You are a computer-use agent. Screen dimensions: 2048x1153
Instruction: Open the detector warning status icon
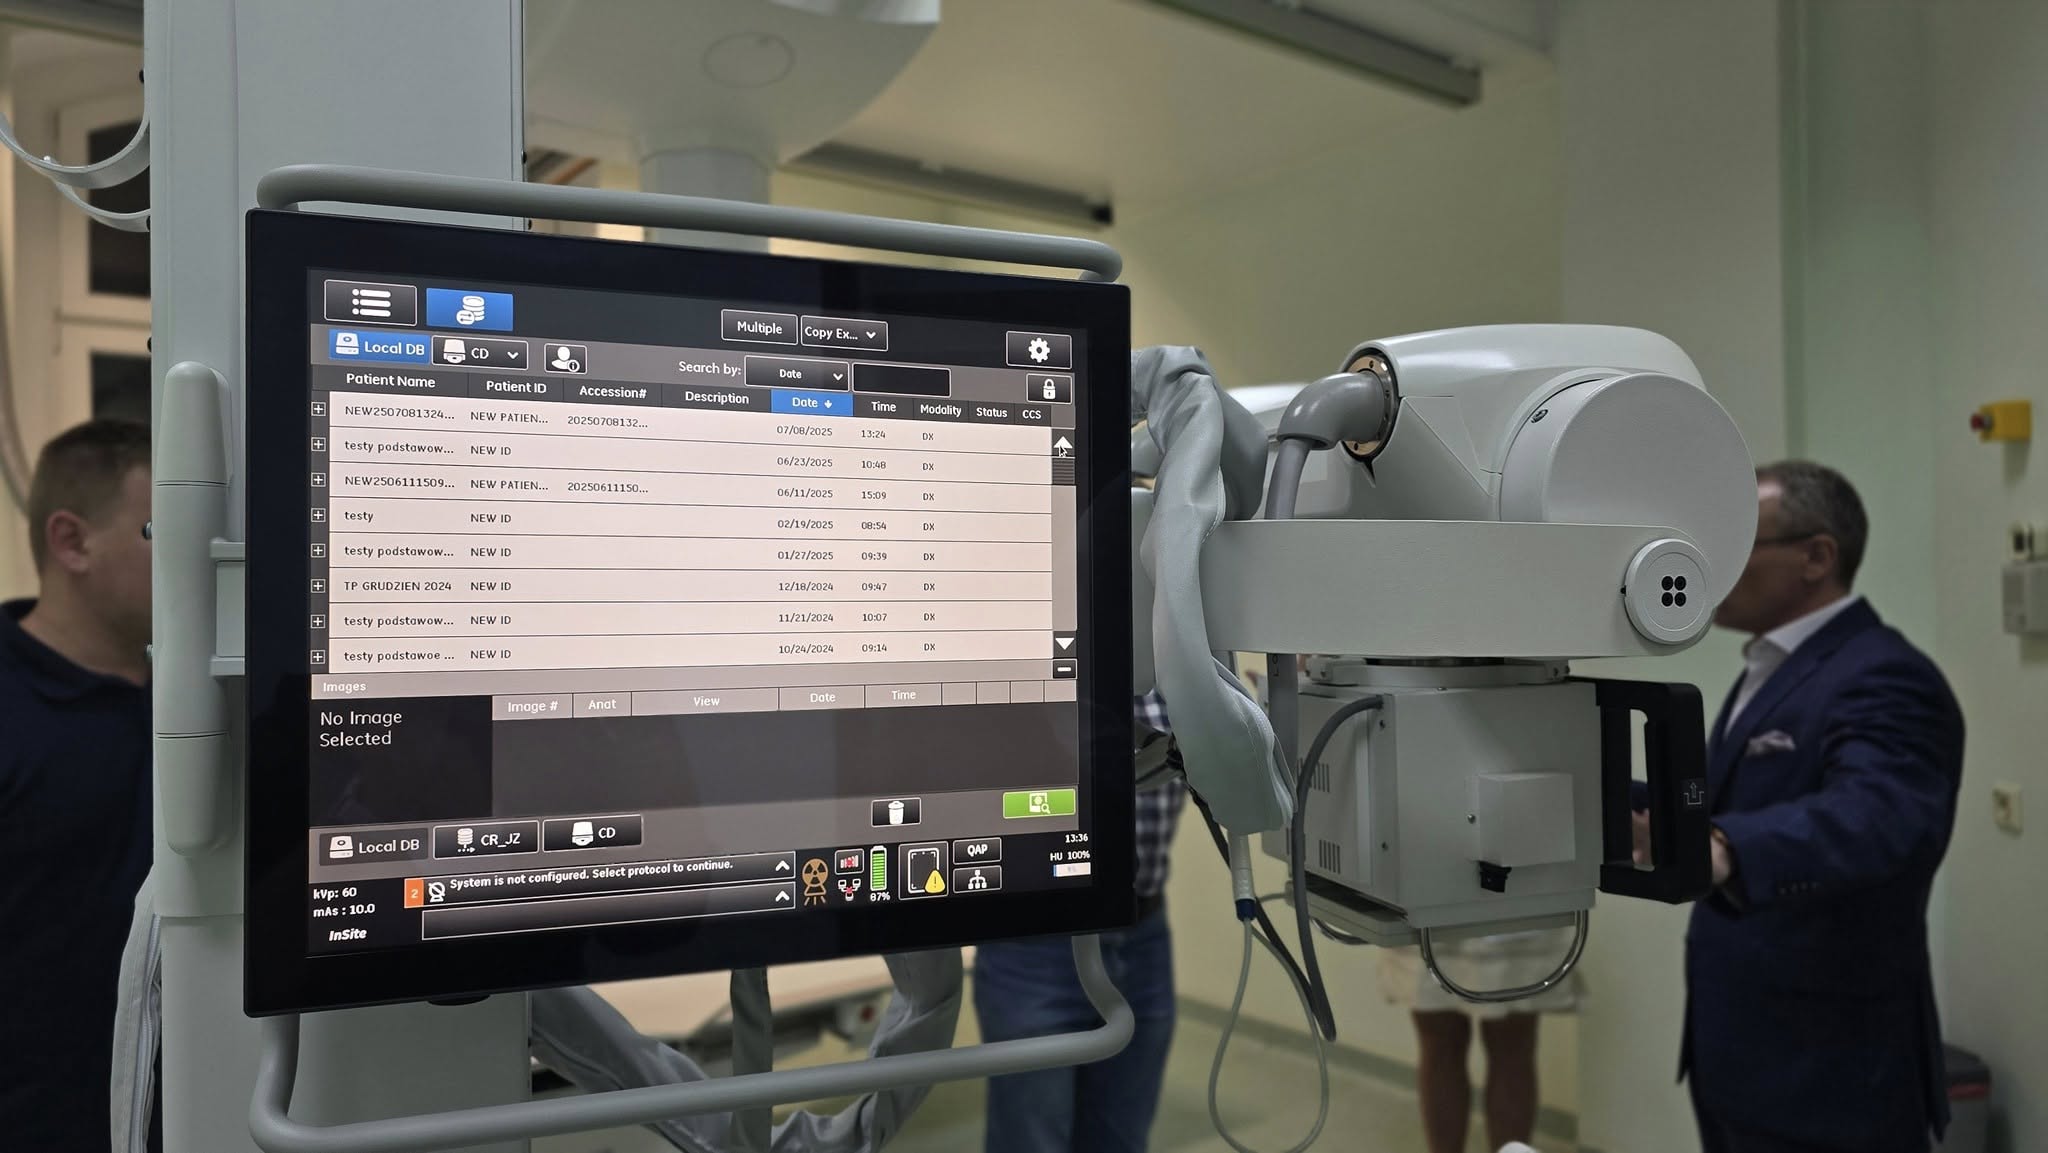coord(923,870)
